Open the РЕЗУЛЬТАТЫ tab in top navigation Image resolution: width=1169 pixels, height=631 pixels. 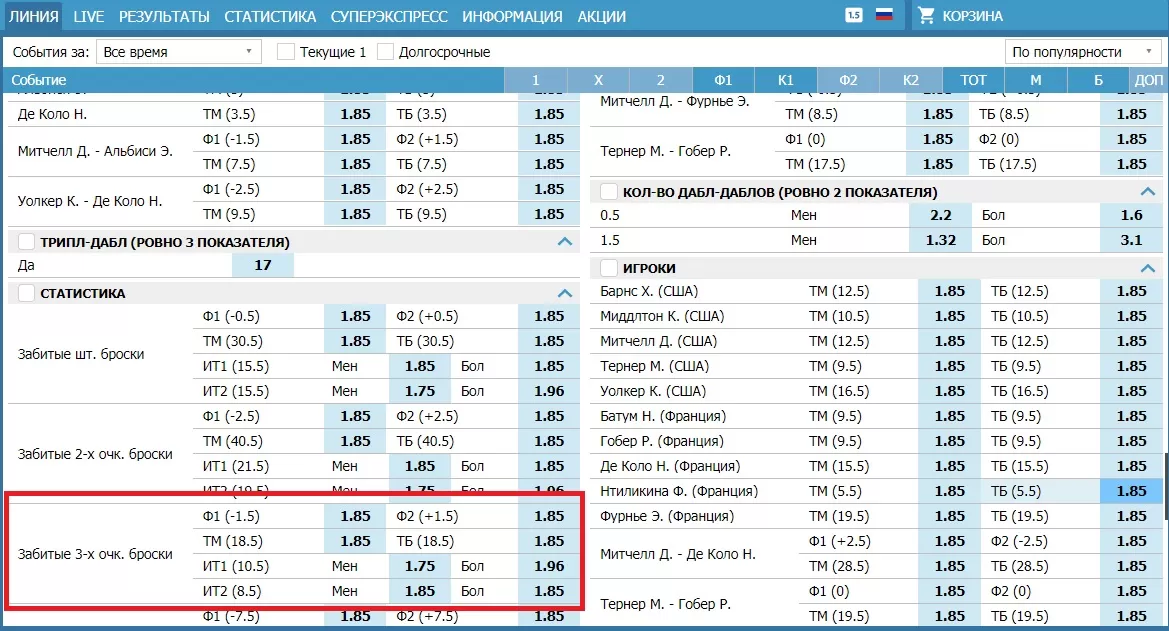coord(164,16)
